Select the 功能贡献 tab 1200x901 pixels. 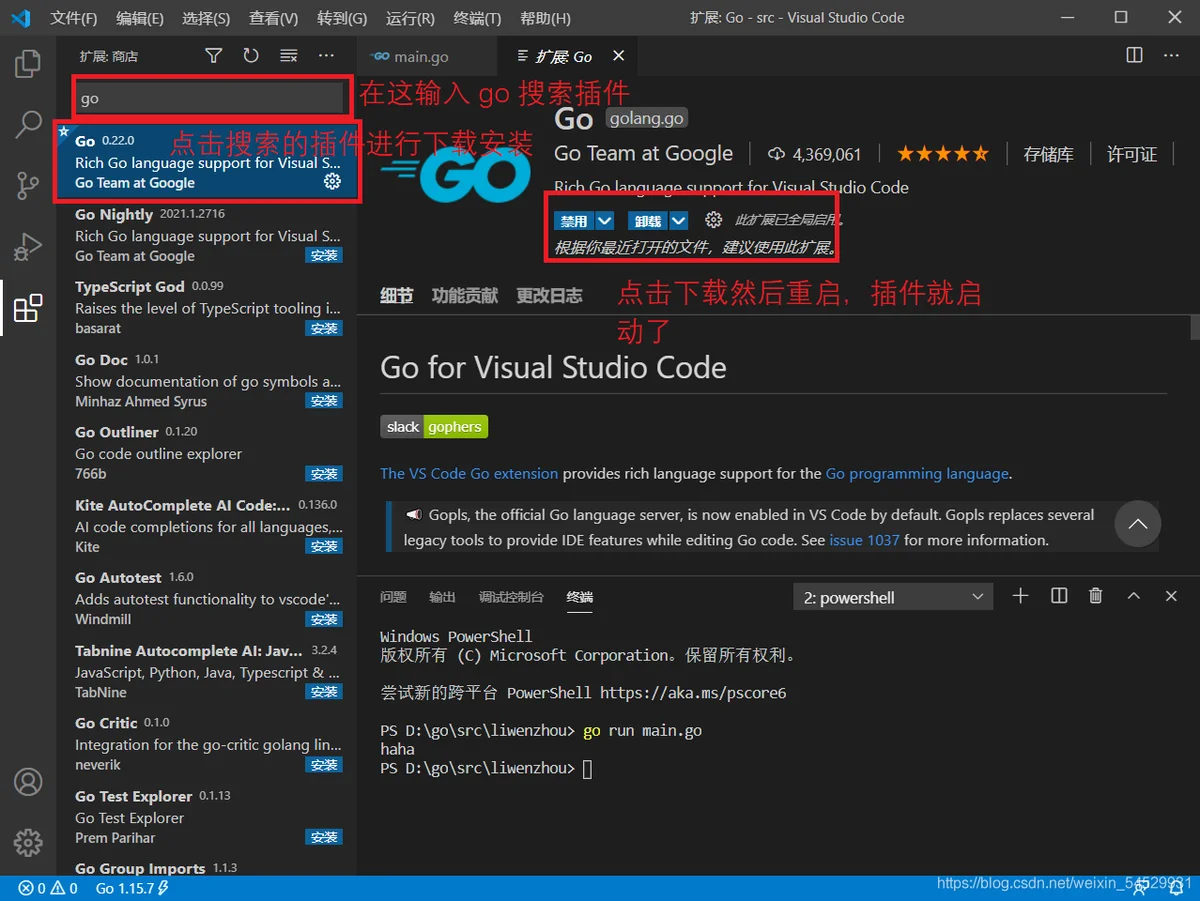pyautogui.click(x=465, y=295)
